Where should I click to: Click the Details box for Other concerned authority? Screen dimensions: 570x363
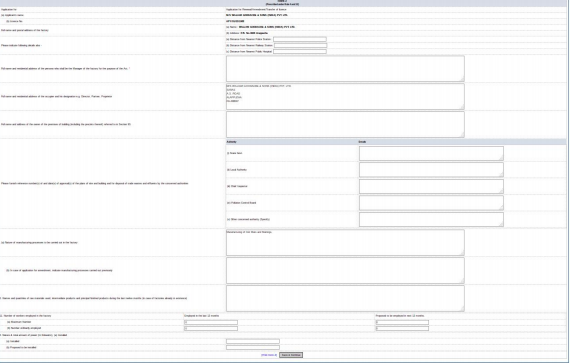431,219
